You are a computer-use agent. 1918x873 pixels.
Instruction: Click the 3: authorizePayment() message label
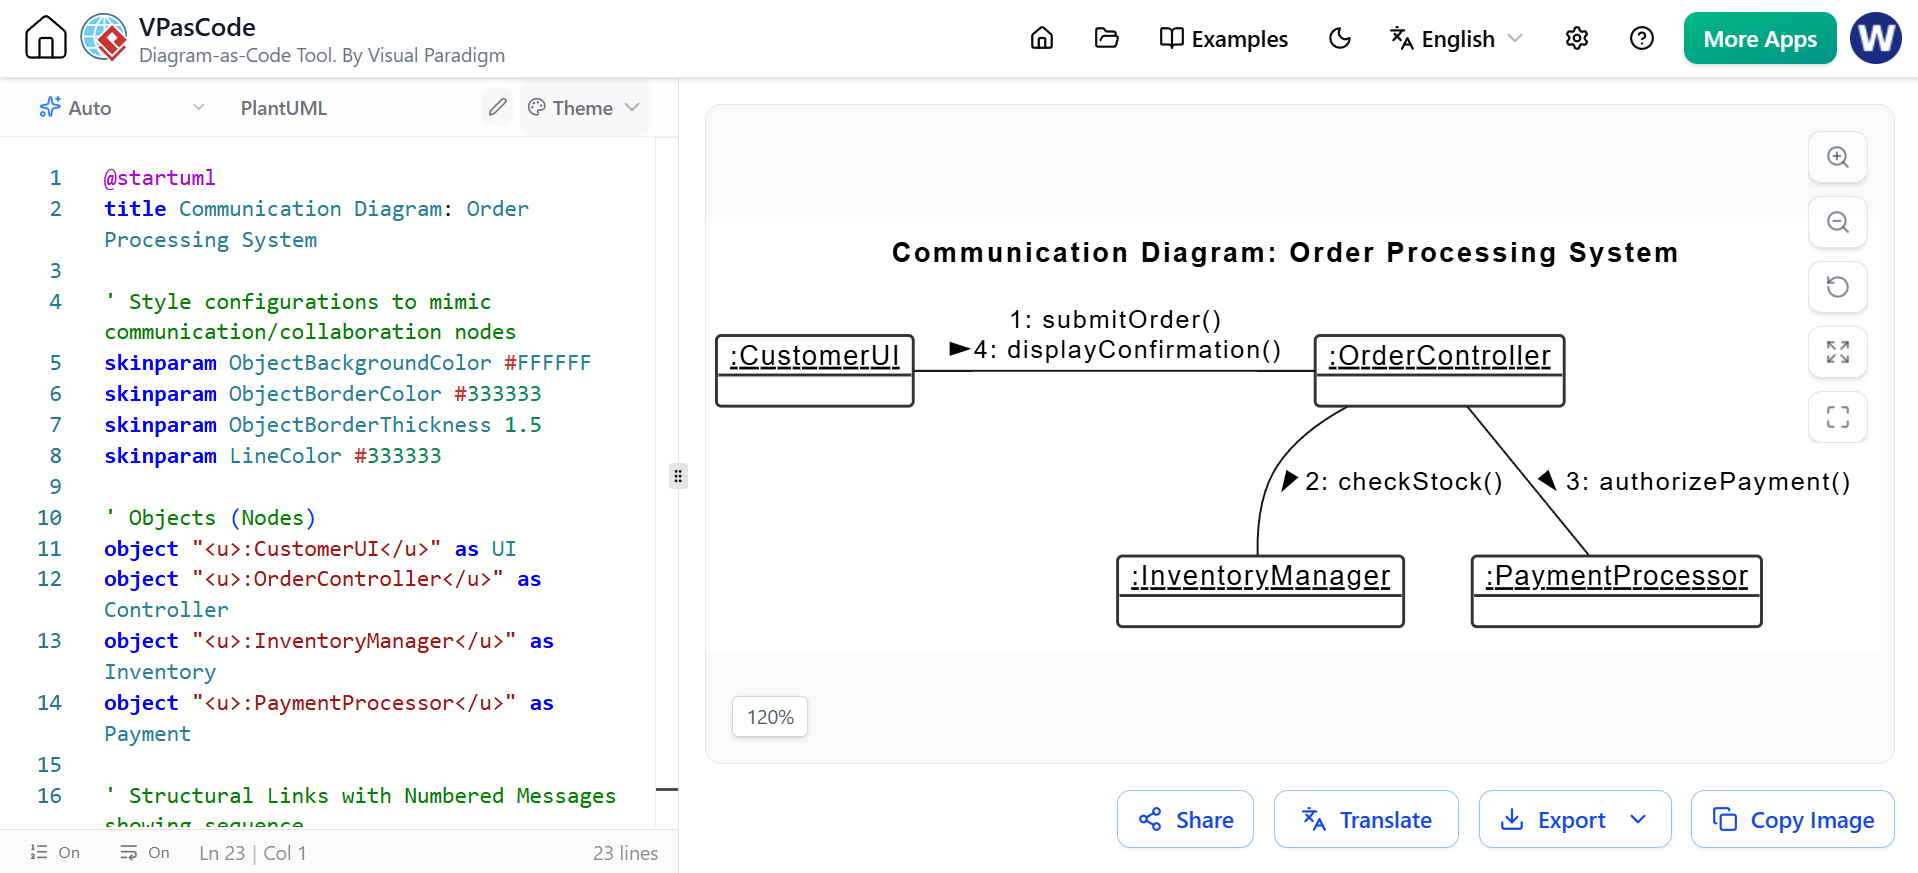1708,482
